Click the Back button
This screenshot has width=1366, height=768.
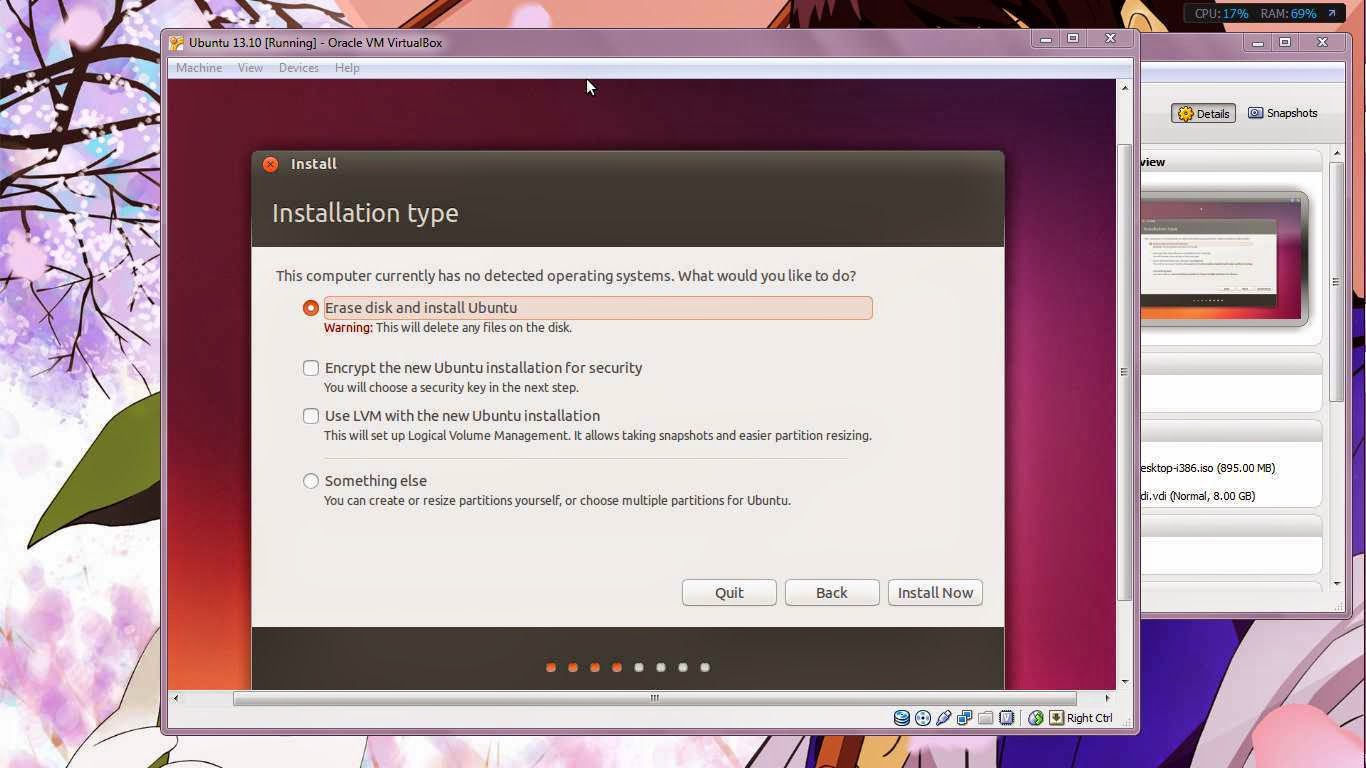832,593
